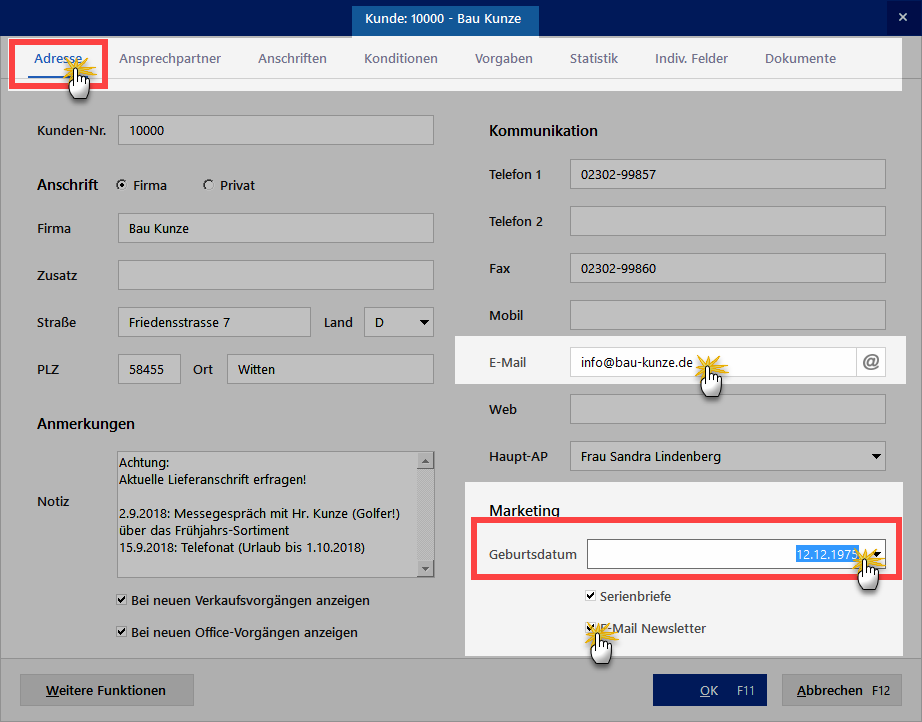Open the Indiv. Felder tab
This screenshot has height=722, width=922.
[x=691, y=58]
